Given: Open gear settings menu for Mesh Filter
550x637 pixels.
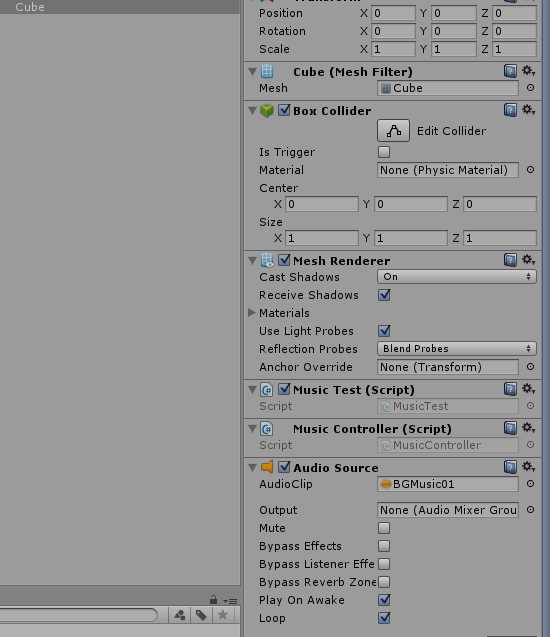Looking at the screenshot, I should [x=528, y=71].
